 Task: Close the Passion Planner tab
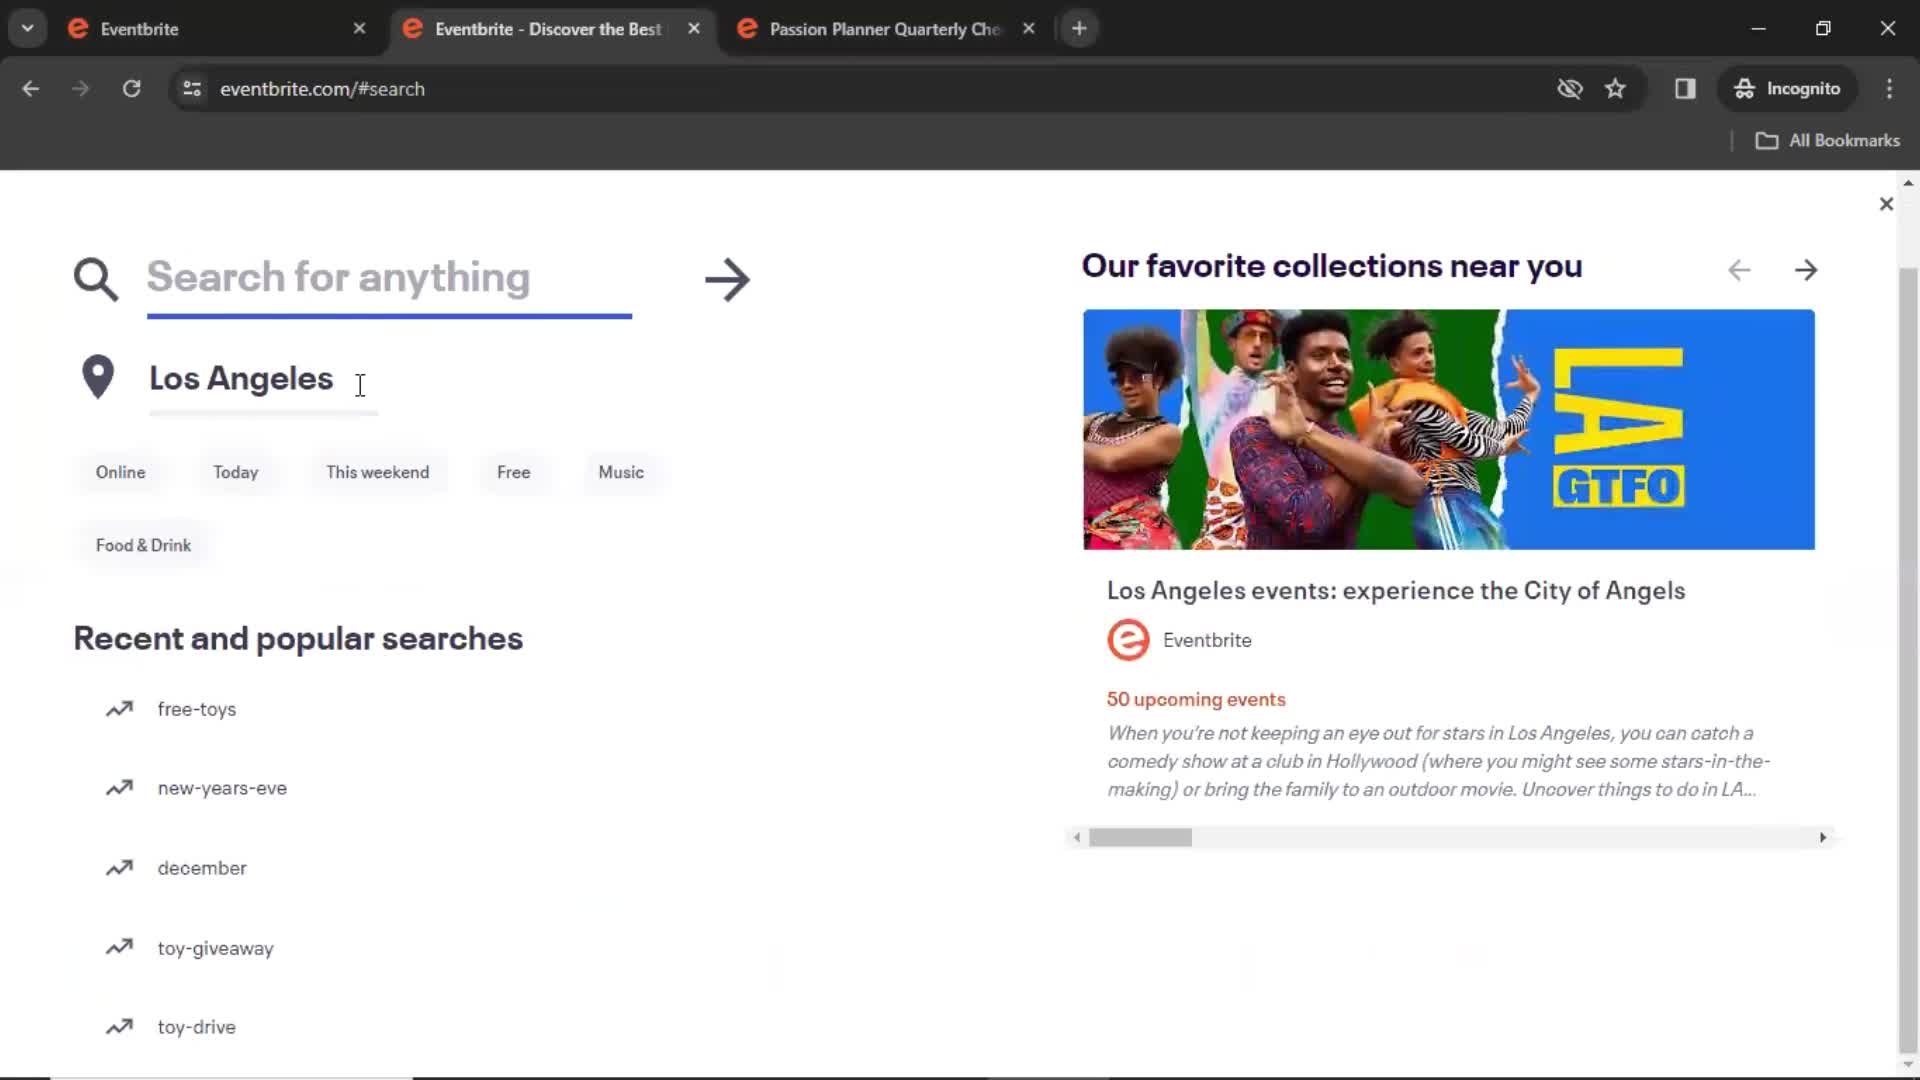[x=1028, y=29]
